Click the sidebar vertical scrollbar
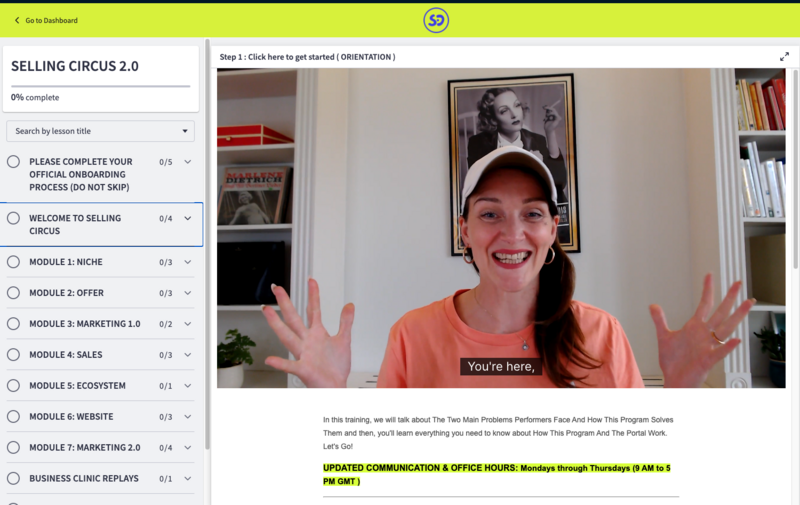This screenshot has height=505, width=800. (x=207, y=245)
